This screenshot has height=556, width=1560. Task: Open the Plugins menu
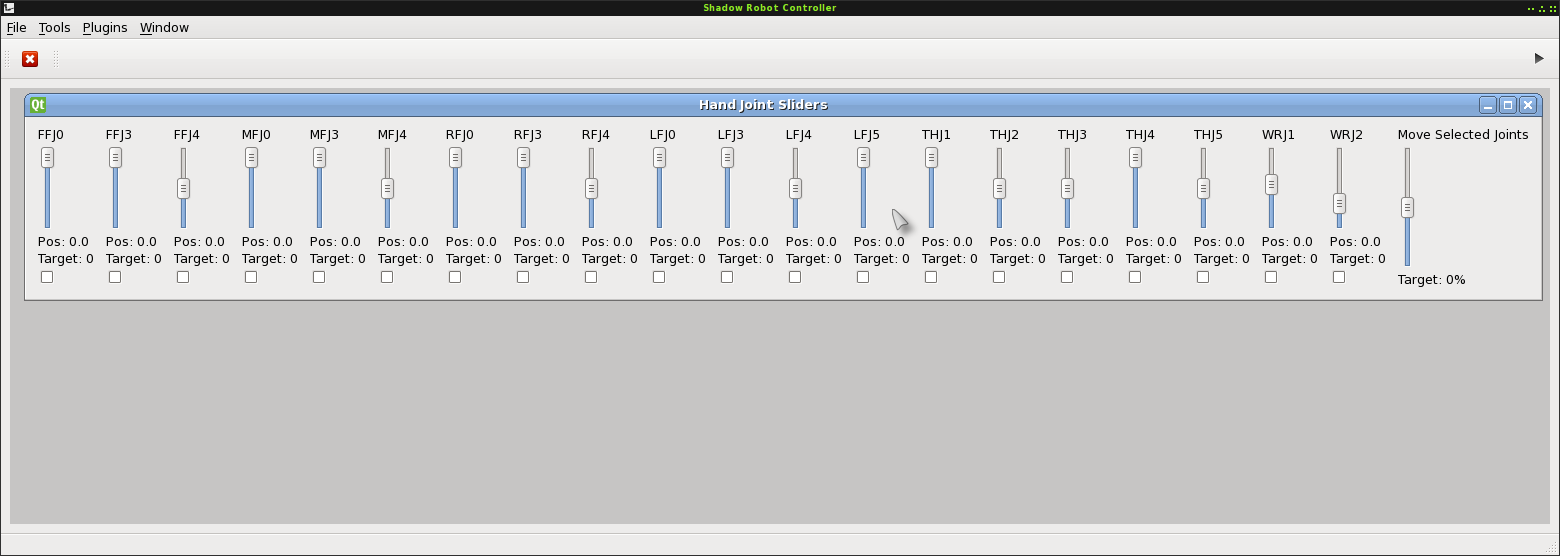105,28
